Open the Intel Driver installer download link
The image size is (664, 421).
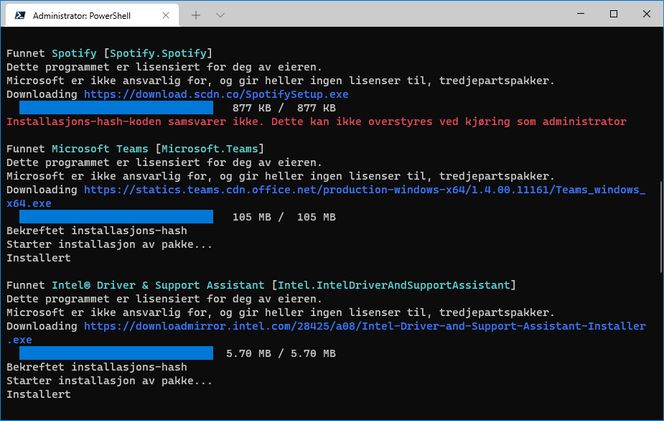326,333
